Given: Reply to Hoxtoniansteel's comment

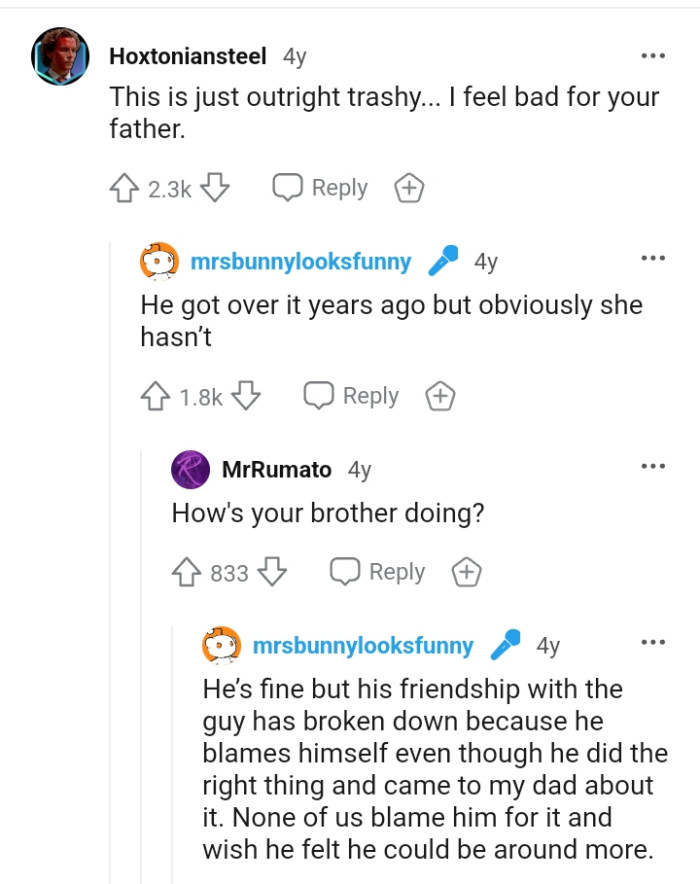Looking at the screenshot, I should [x=318, y=187].
